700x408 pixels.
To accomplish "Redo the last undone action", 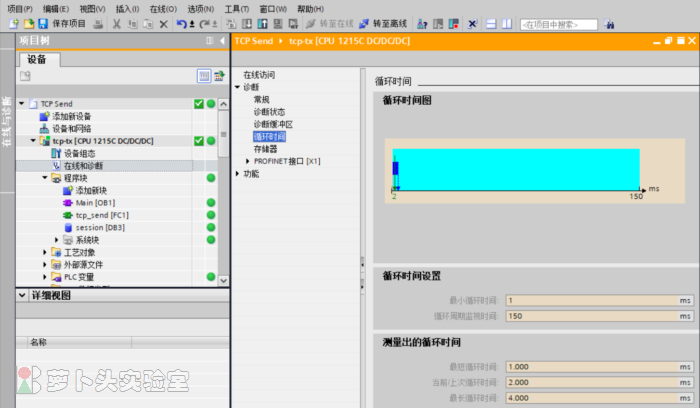I will coord(204,24).
